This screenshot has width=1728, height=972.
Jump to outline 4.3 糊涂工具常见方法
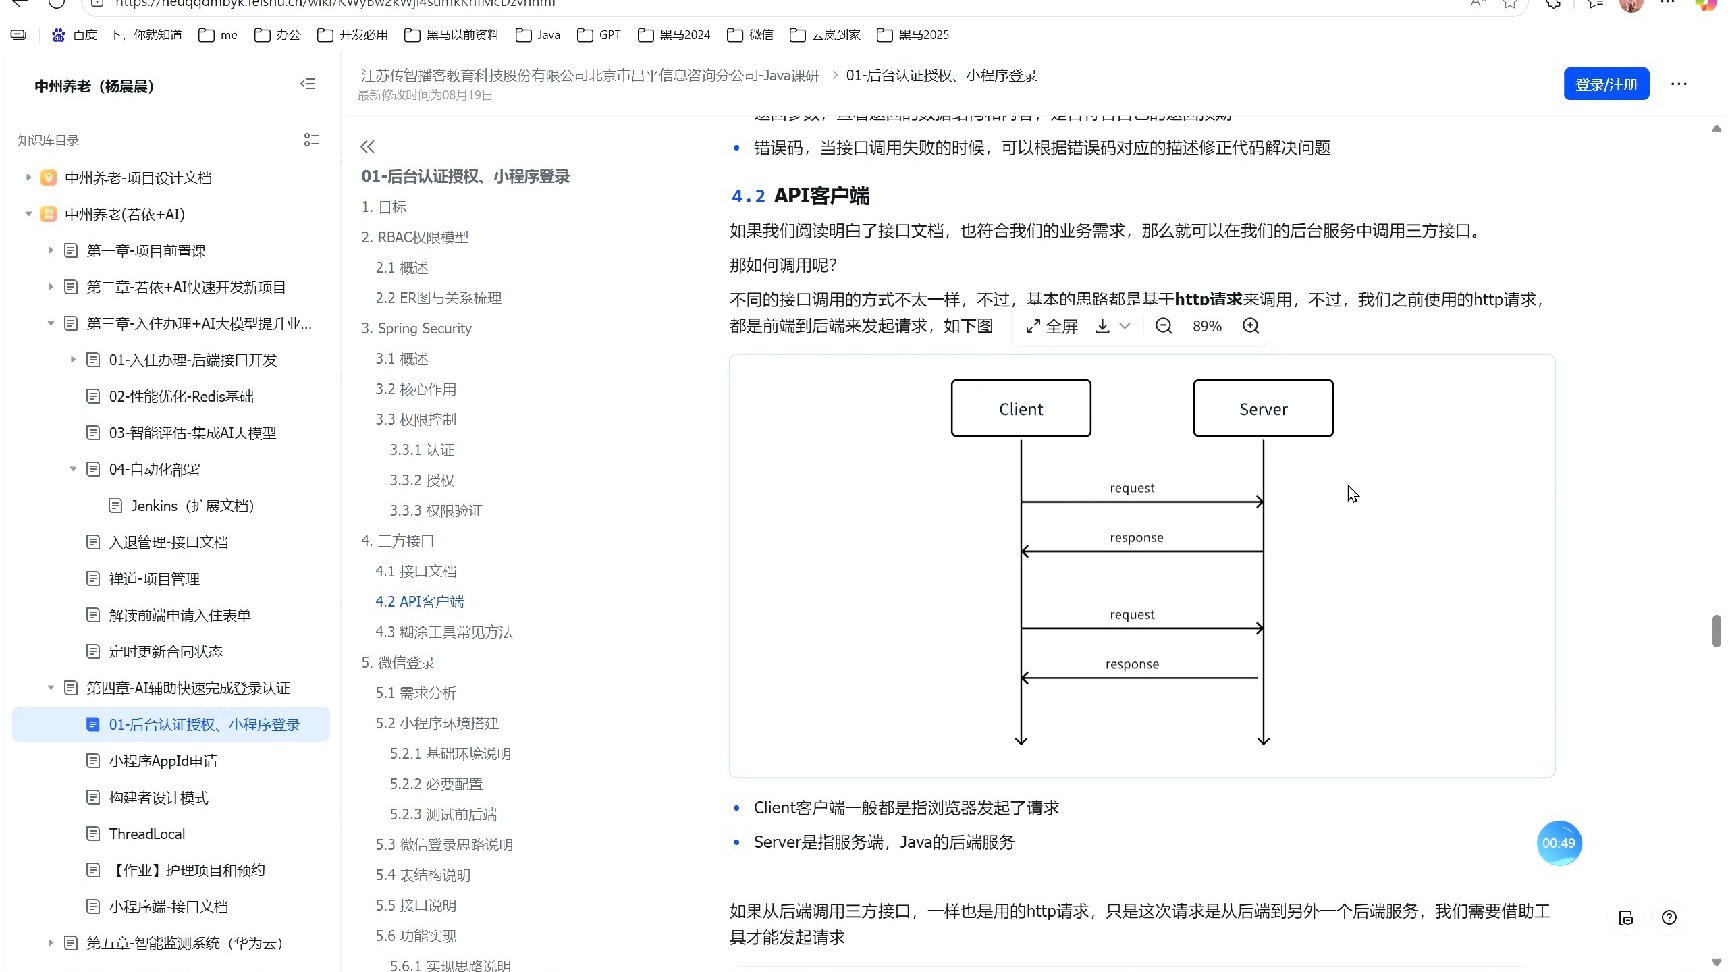click(x=444, y=632)
